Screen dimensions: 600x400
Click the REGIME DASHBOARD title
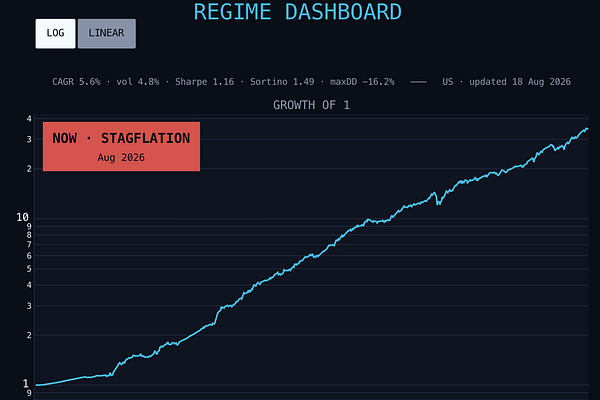(x=298, y=11)
